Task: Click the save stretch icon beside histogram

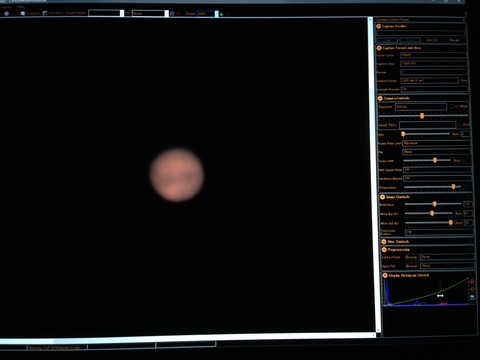Action: [472, 297]
